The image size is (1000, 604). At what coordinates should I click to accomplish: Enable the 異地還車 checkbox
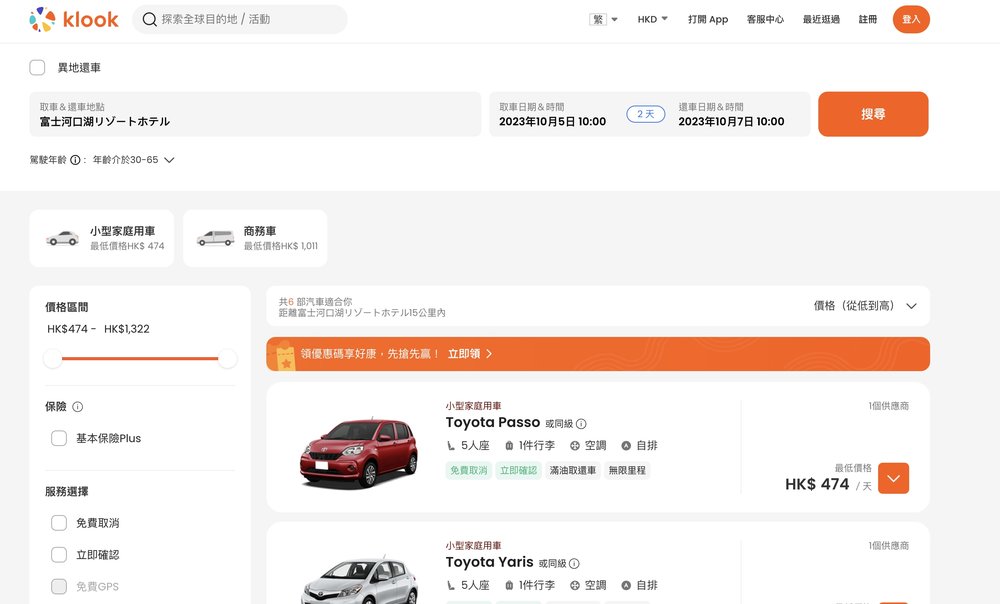(x=38, y=68)
